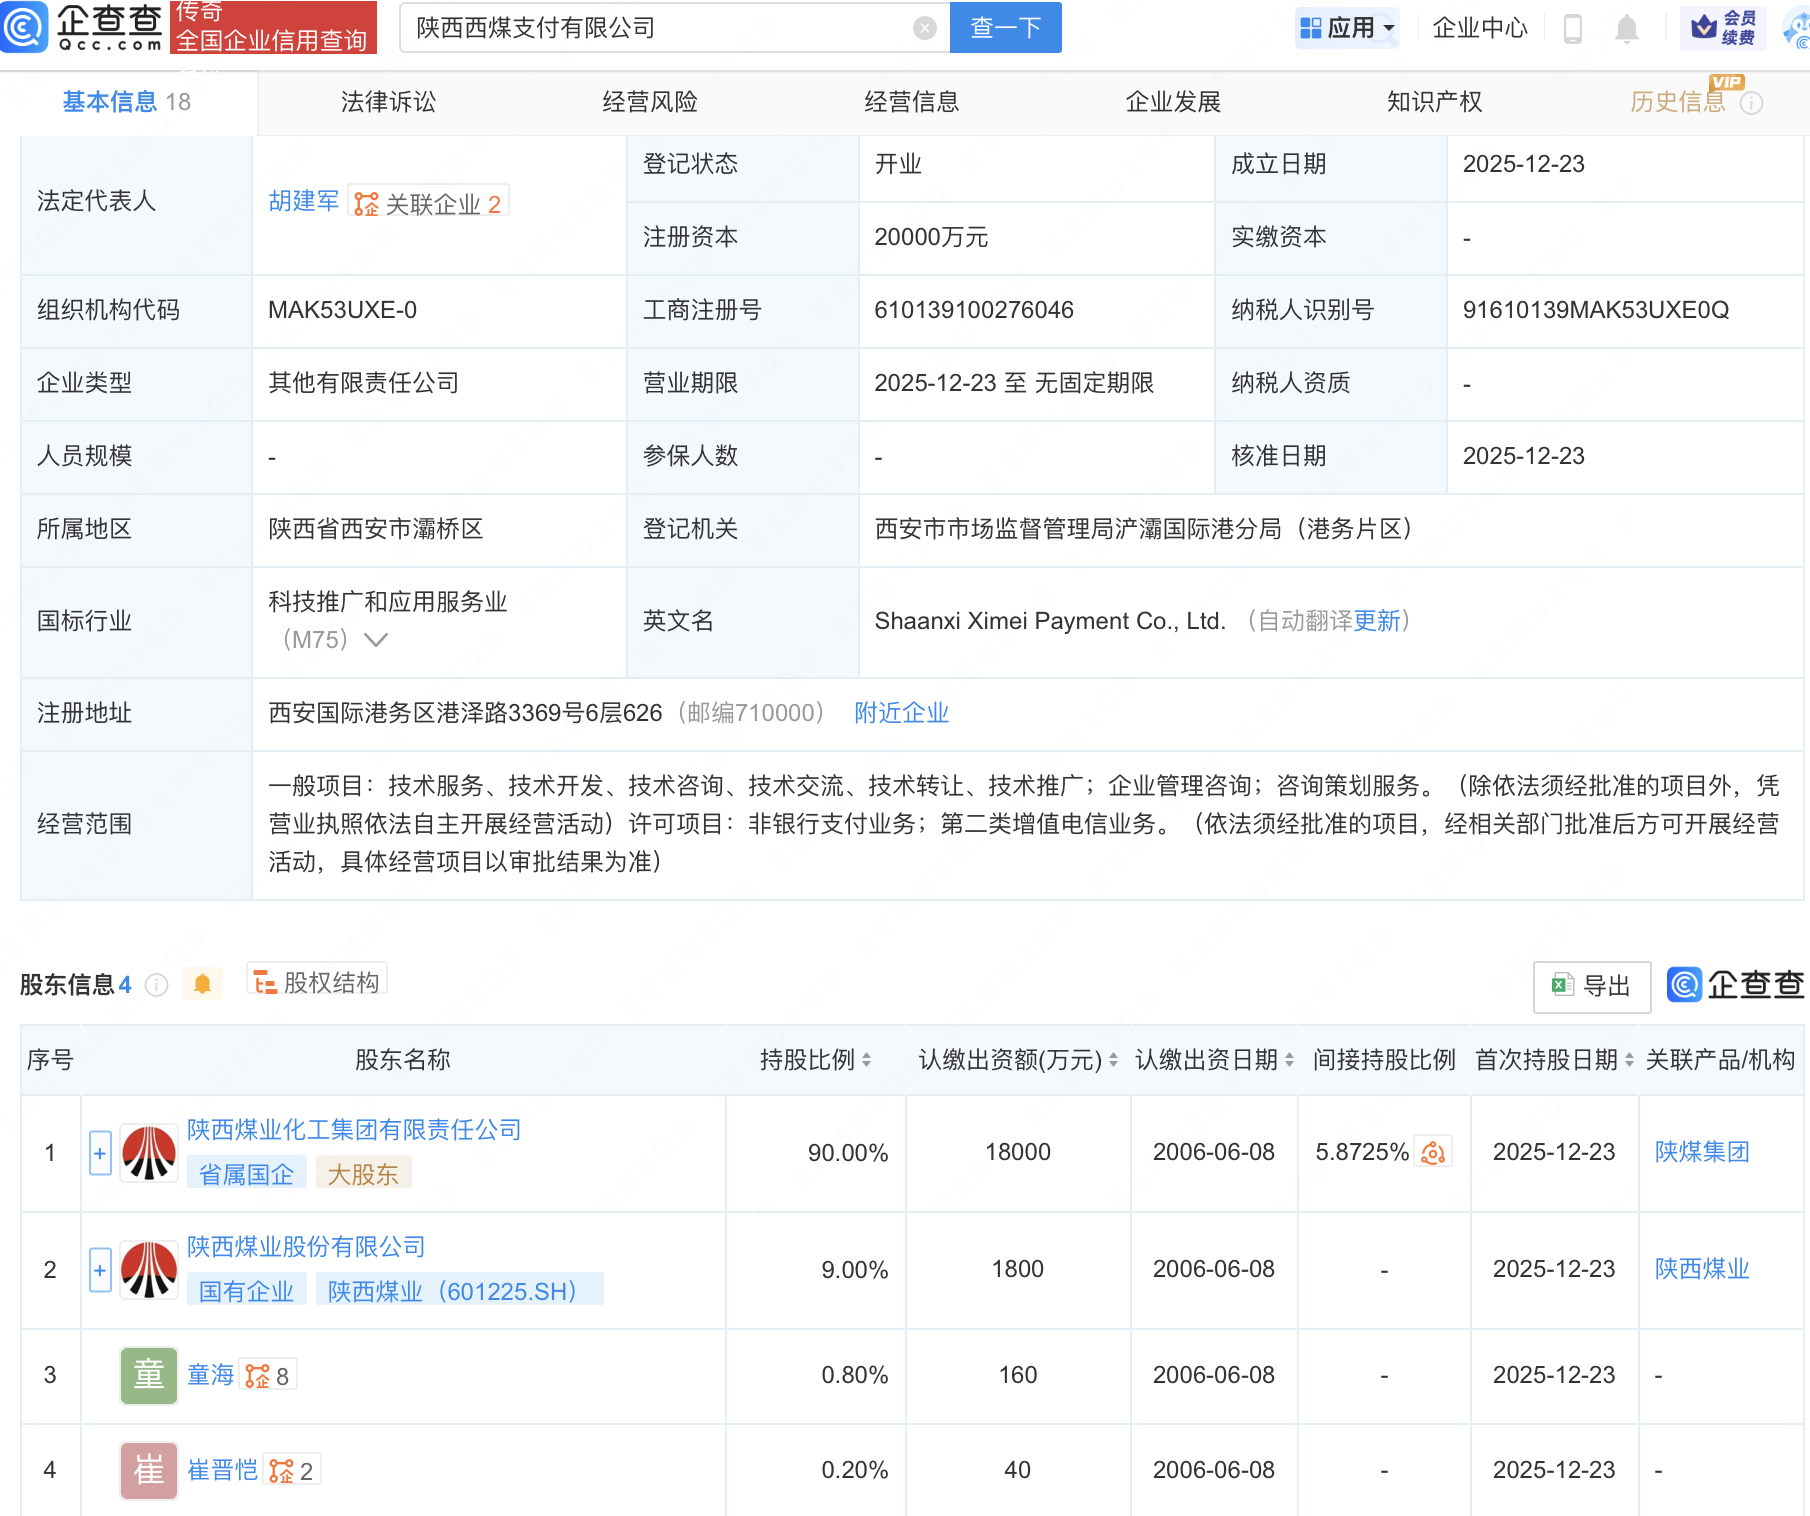1810x1516 pixels.
Task: Switch to the 知识产权 tab
Action: (x=1434, y=102)
